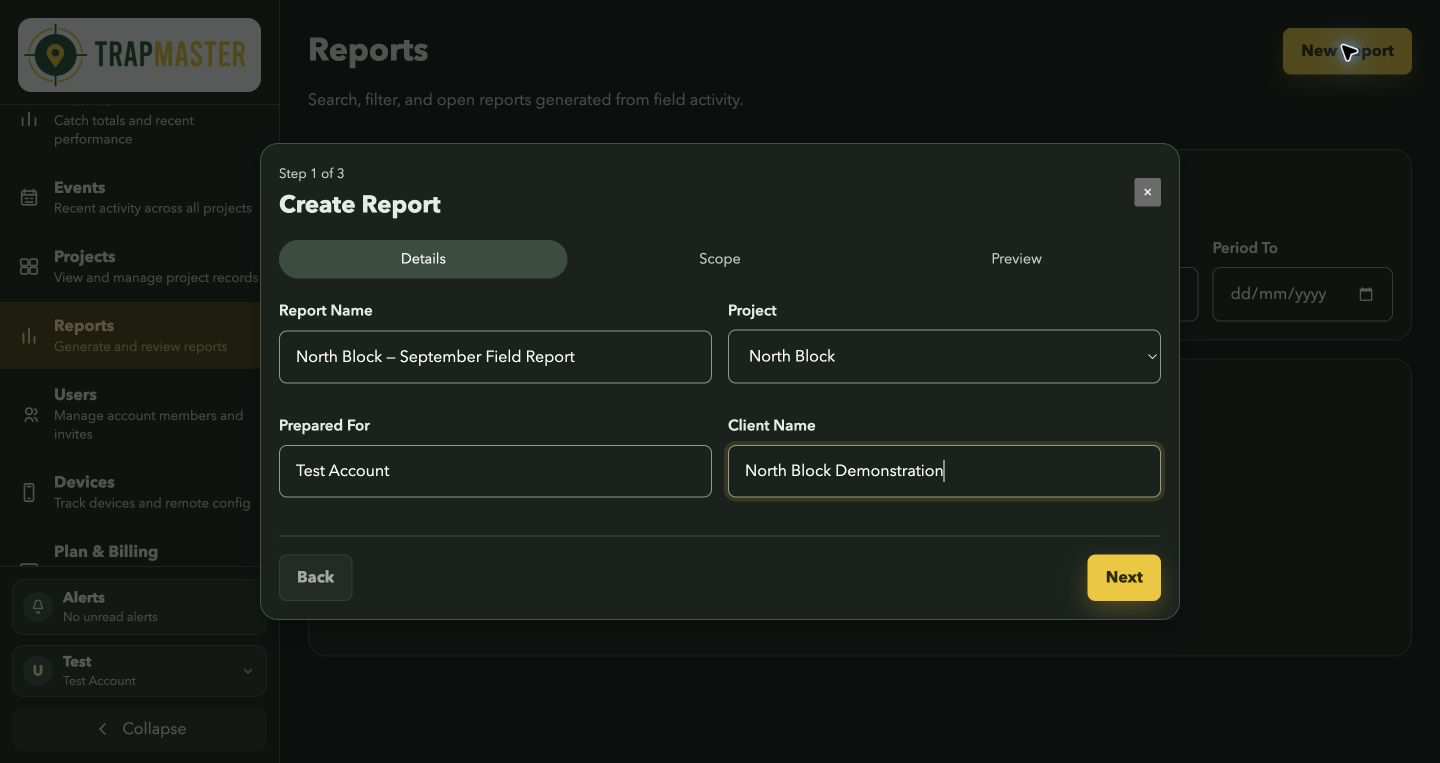Close the Create Report dialog
Screen dimensions: 1440x763
pyautogui.click(x=1147, y=192)
